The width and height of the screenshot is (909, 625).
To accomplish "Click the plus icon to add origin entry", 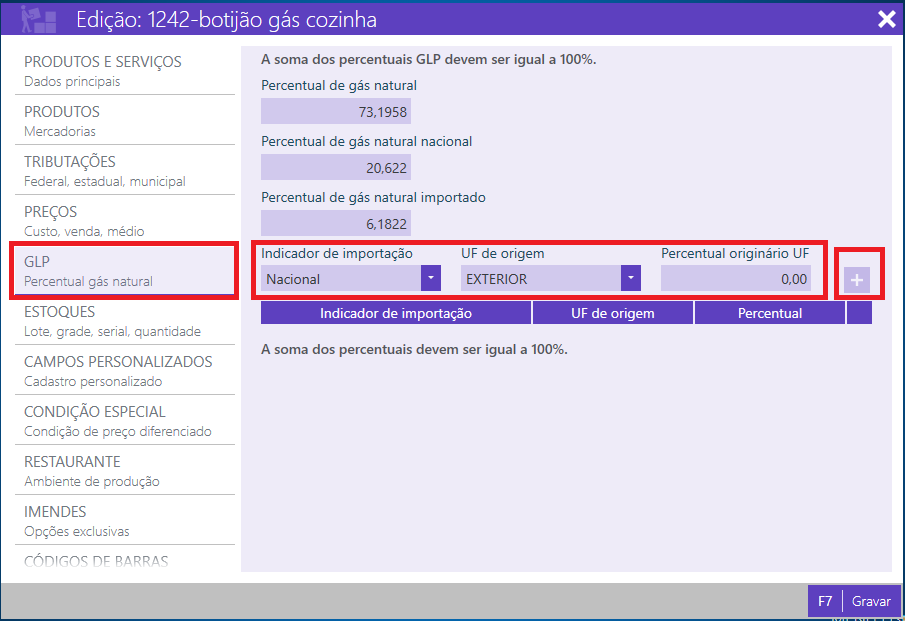I will pyautogui.click(x=856, y=281).
